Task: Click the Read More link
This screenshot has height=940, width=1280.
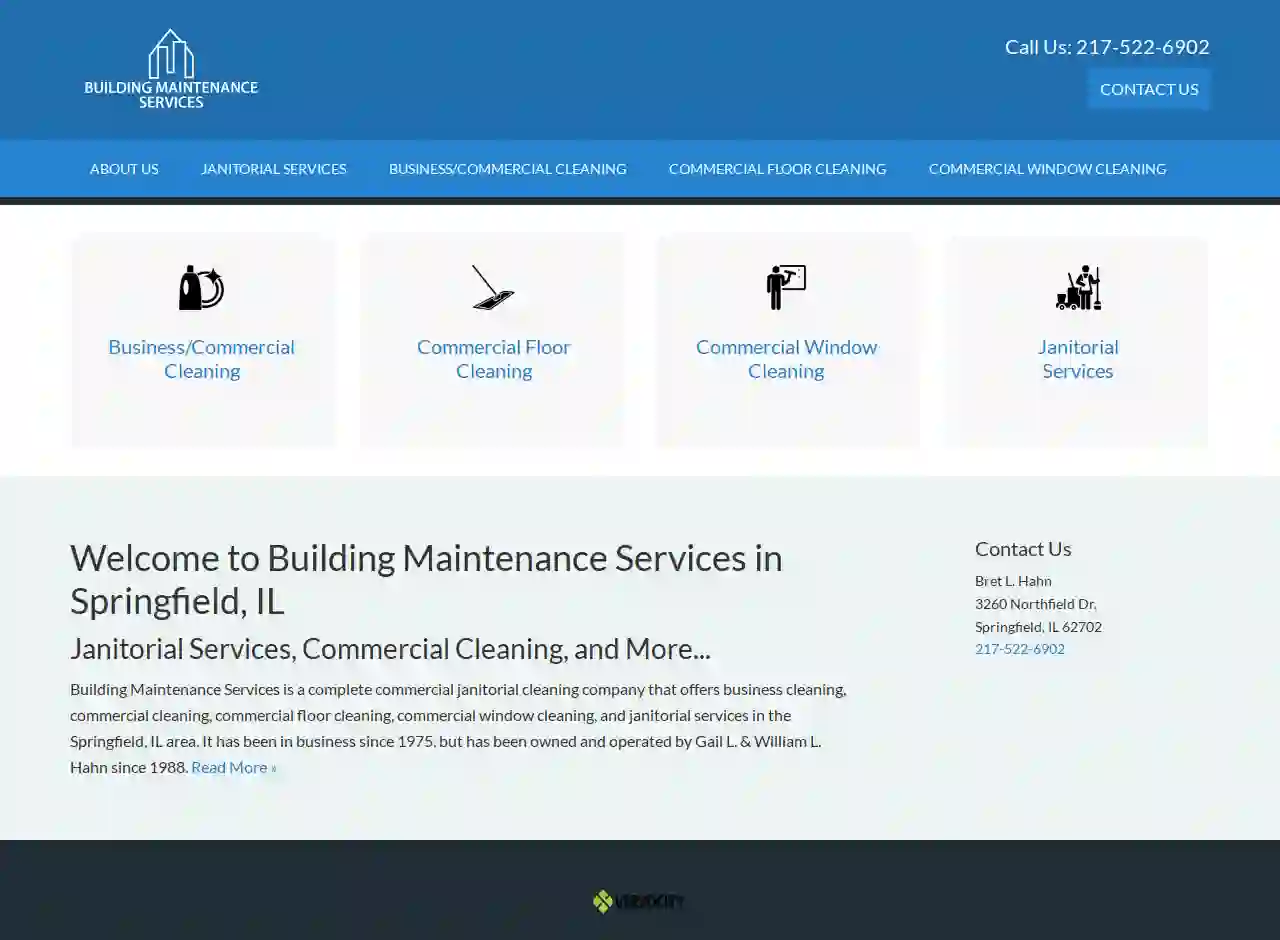Action: [234, 767]
